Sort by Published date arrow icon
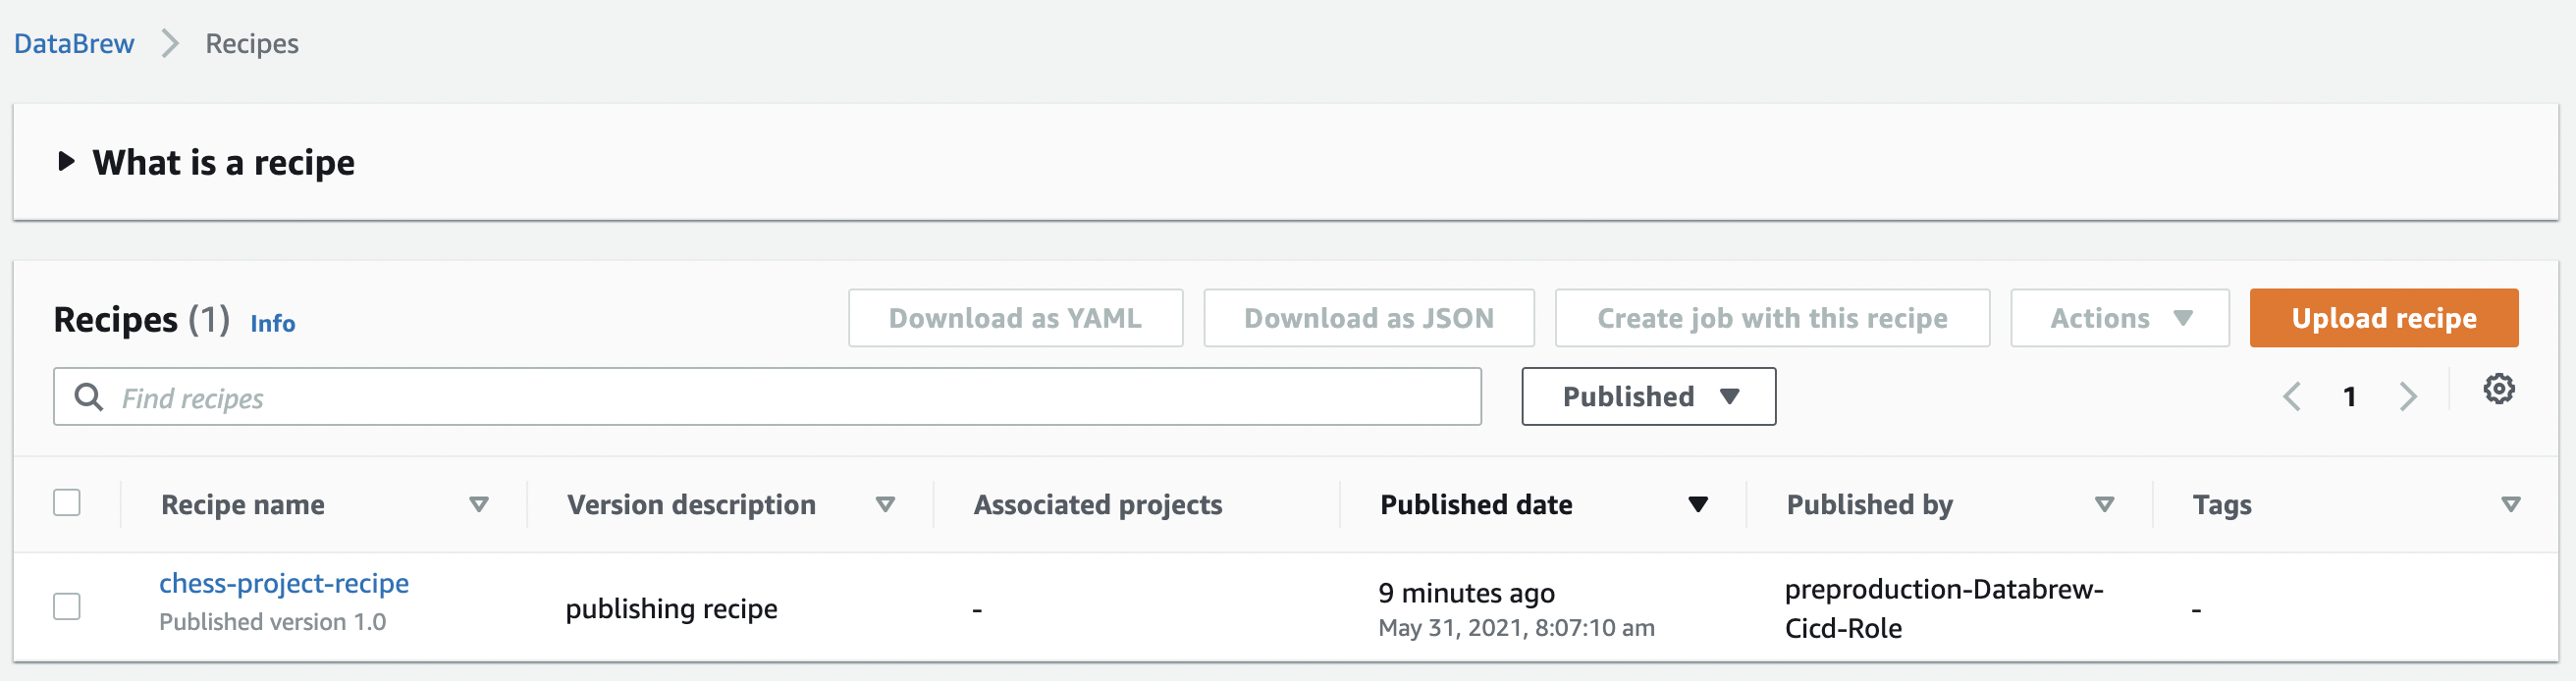The height and width of the screenshot is (681, 2576). 1697,505
